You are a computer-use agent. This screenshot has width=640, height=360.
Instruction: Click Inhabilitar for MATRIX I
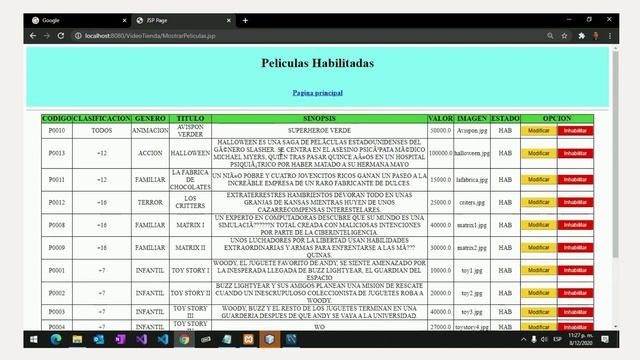575,225
